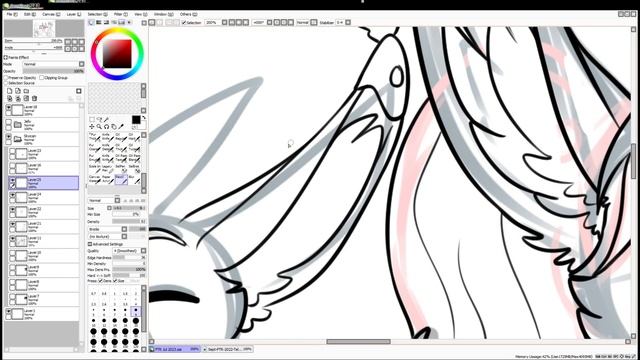
Task: Click the delete layer trash icon
Action: [34, 98]
